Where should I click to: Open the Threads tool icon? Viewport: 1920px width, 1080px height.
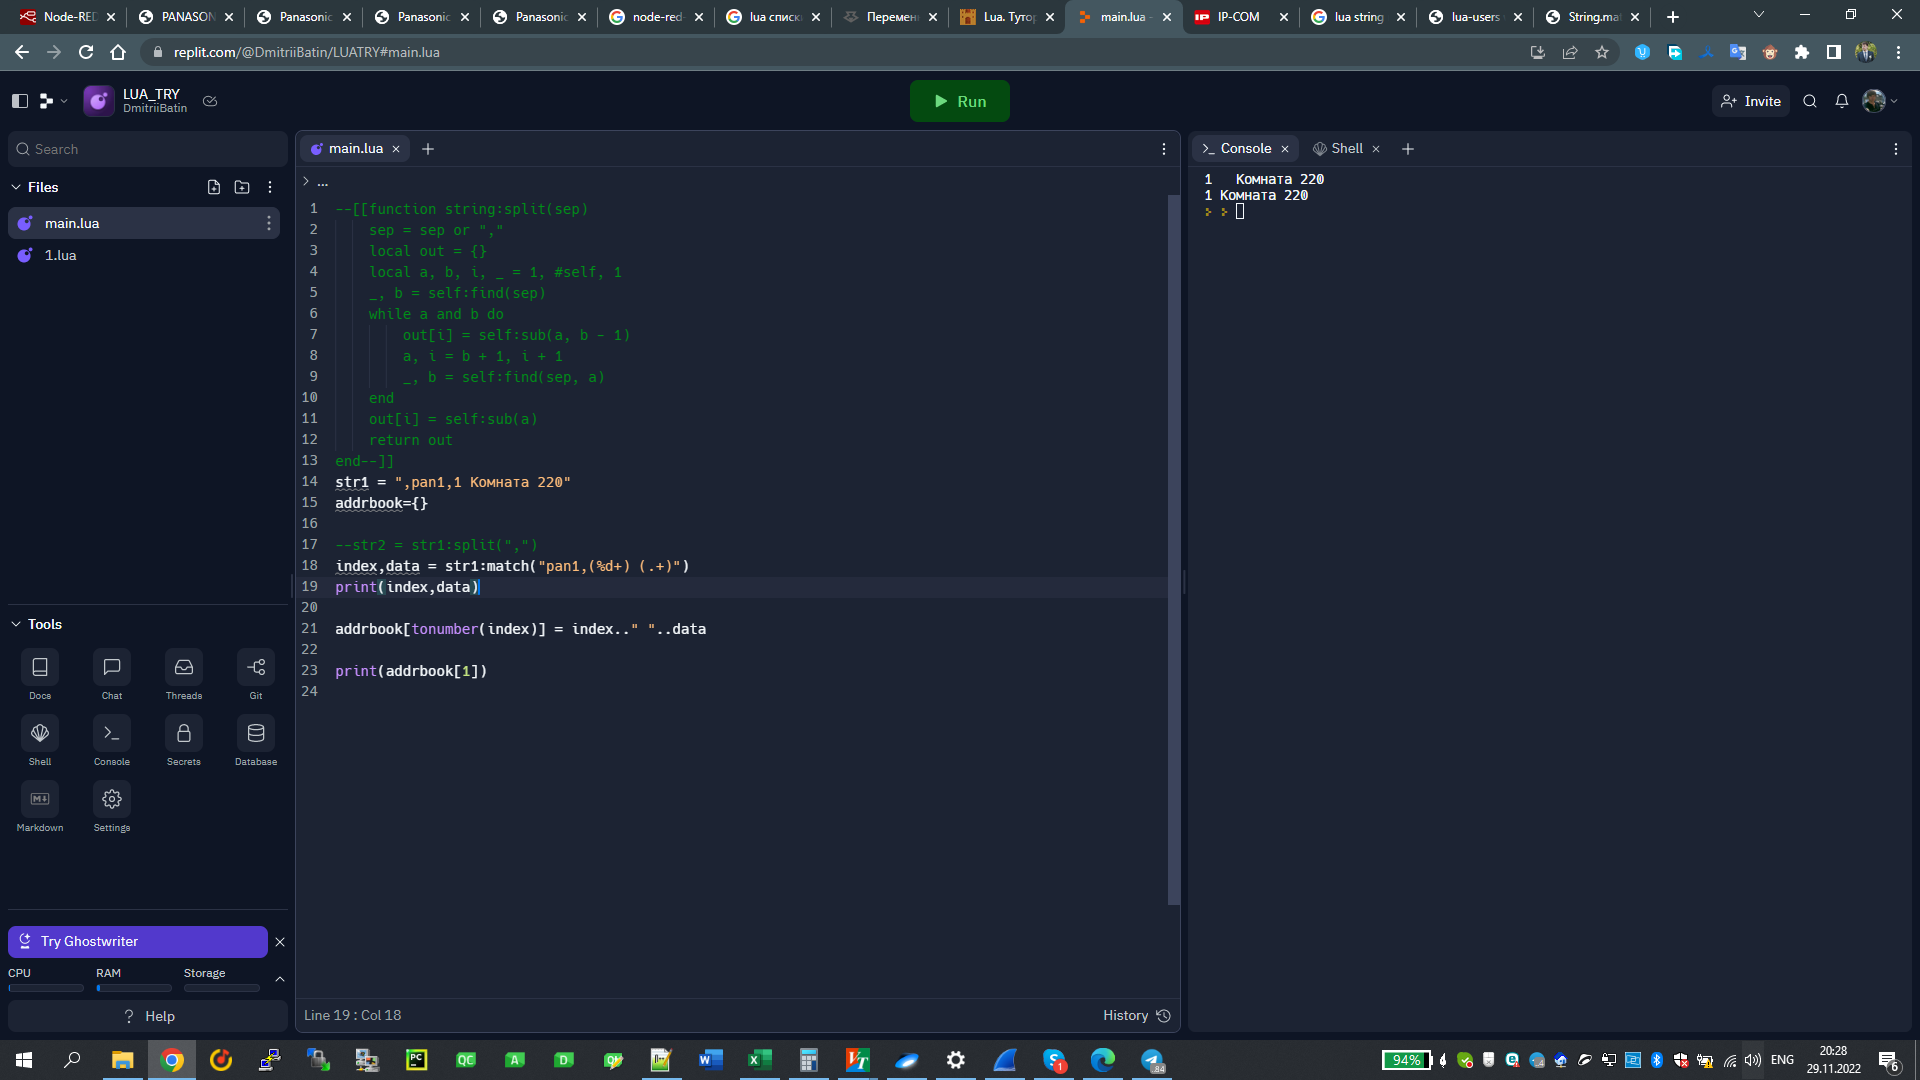click(x=184, y=667)
